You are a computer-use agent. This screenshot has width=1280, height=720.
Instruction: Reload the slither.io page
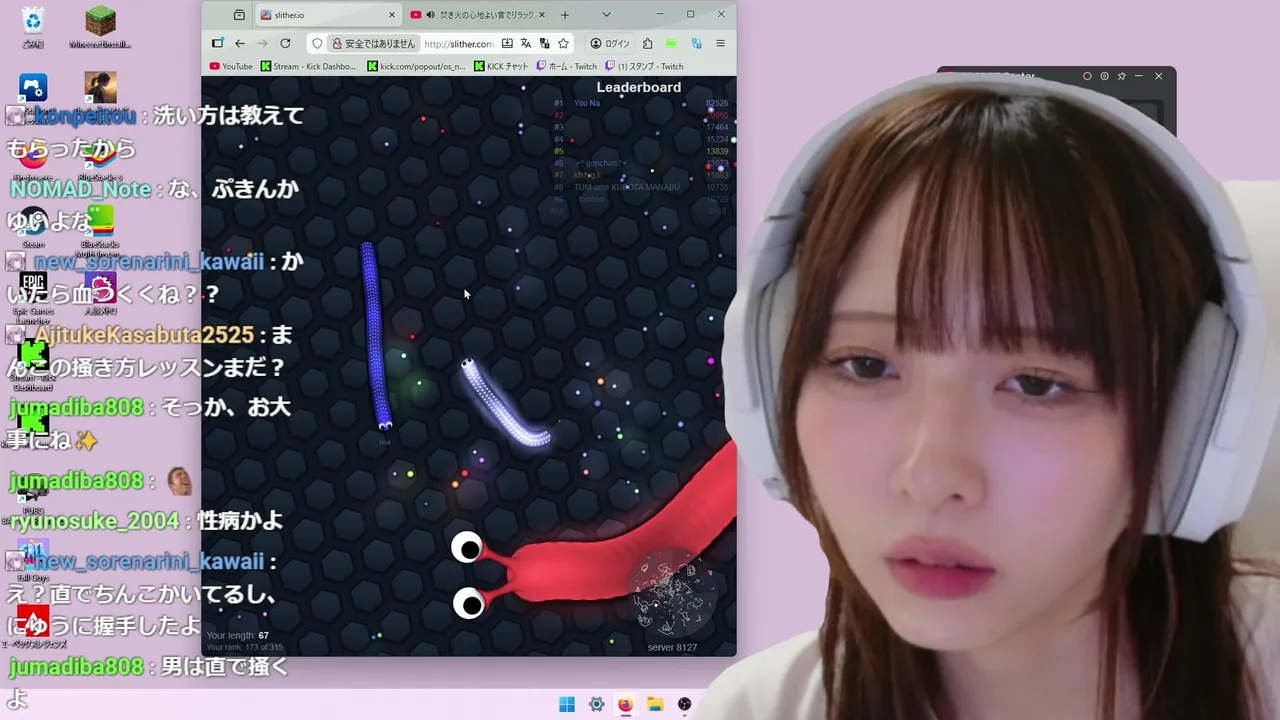285,43
